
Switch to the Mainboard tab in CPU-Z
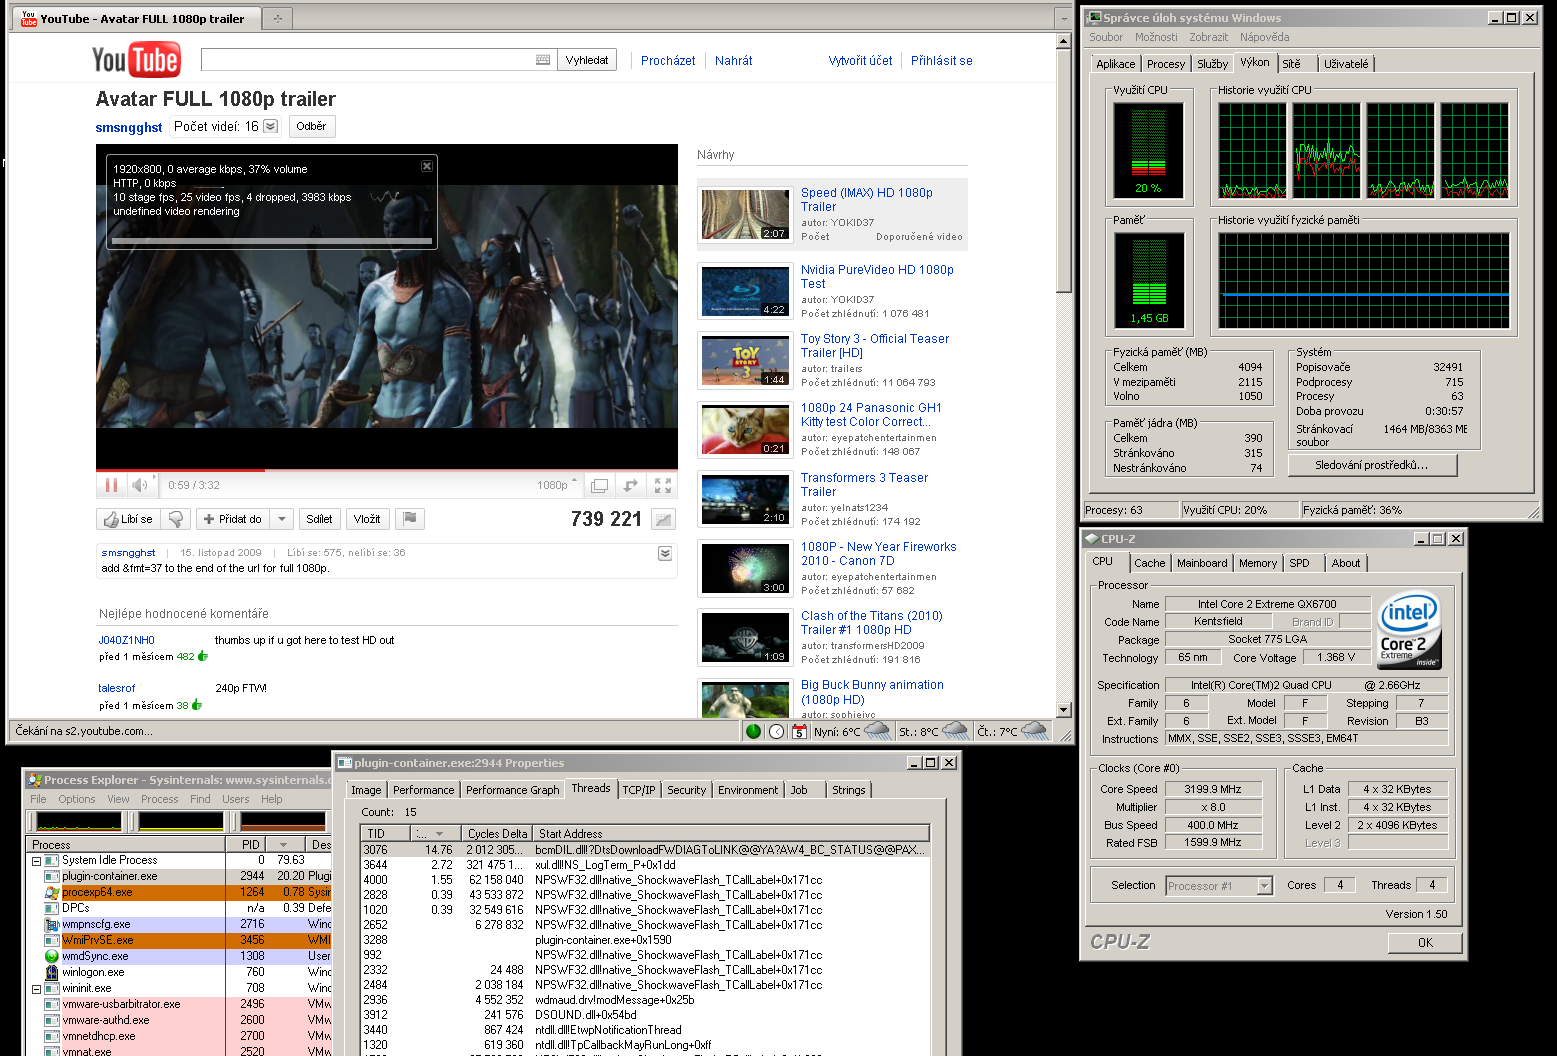[1202, 563]
